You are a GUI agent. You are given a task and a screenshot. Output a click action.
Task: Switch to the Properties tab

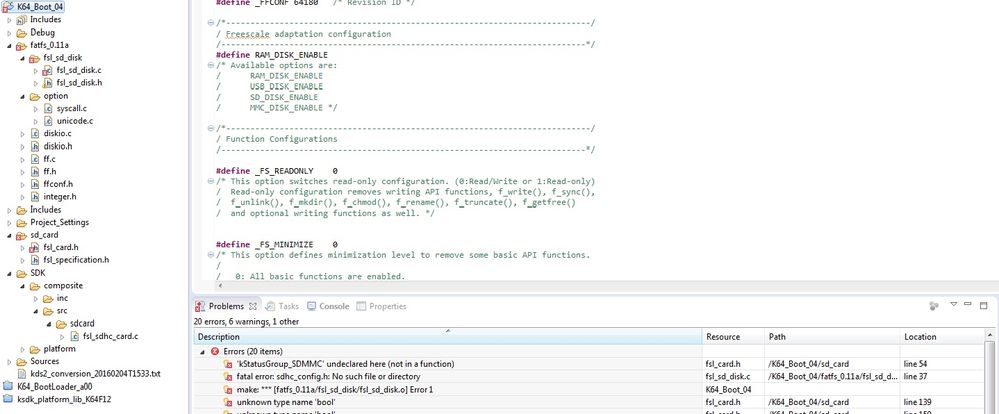point(381,306)
